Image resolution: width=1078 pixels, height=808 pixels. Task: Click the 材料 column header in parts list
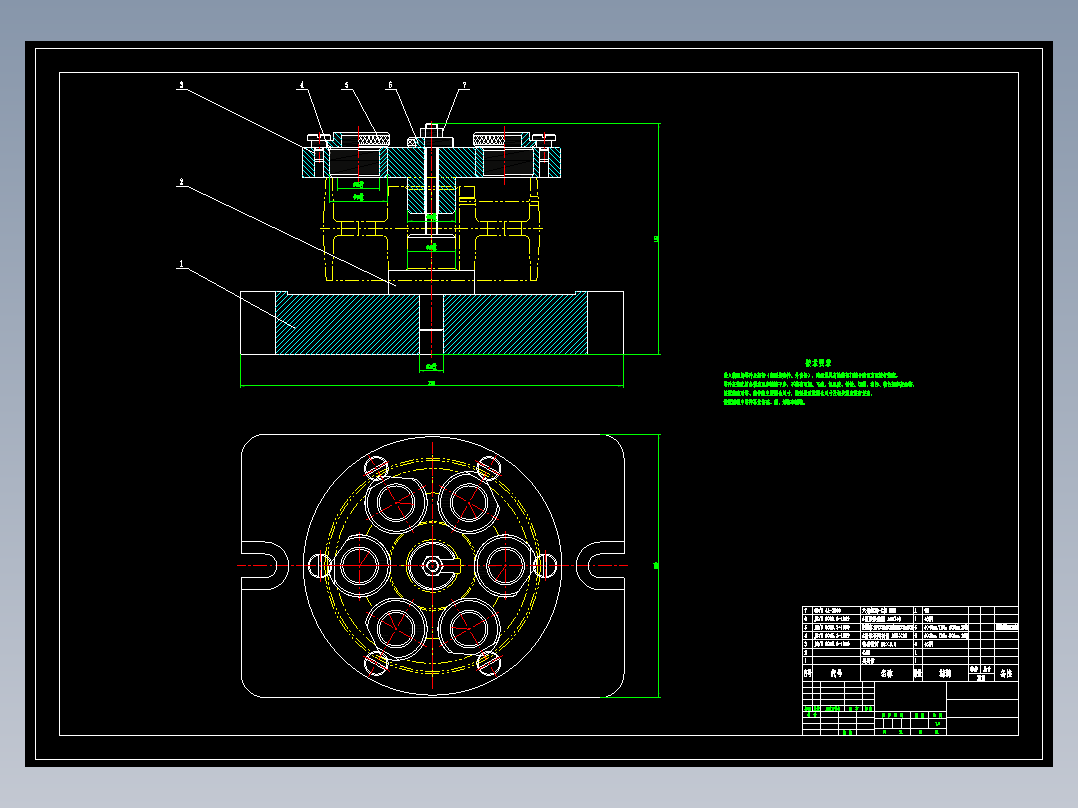tap(945, 673)
